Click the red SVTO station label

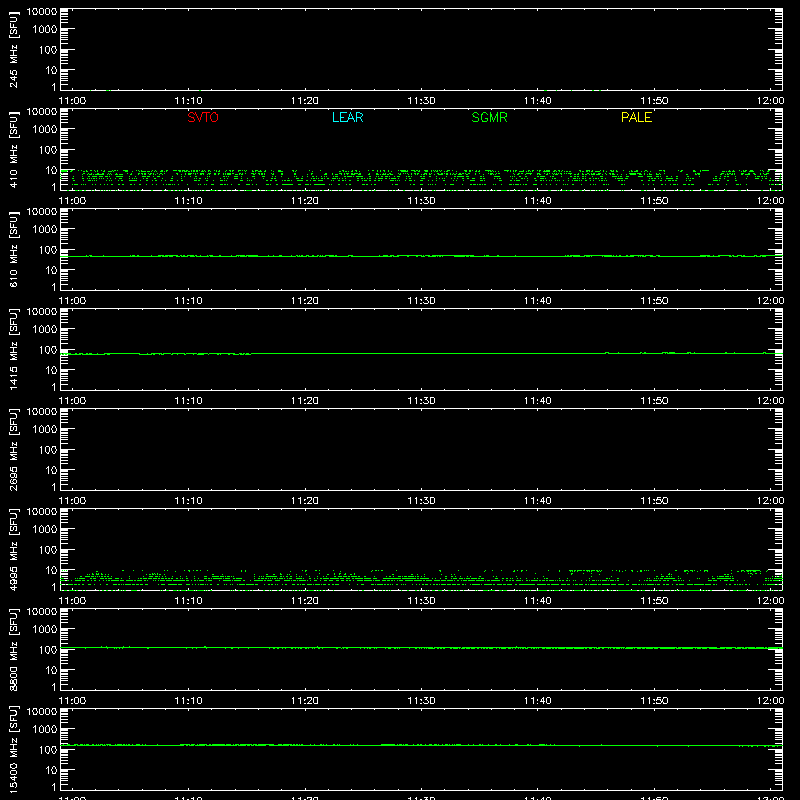tap(203, 117)
